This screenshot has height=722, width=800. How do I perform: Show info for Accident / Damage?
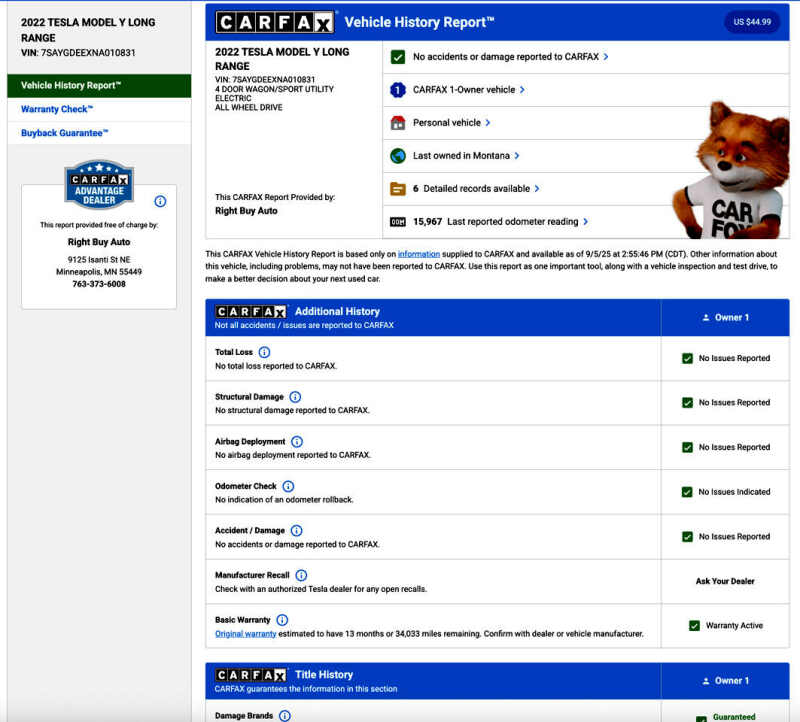click(296, 531)
